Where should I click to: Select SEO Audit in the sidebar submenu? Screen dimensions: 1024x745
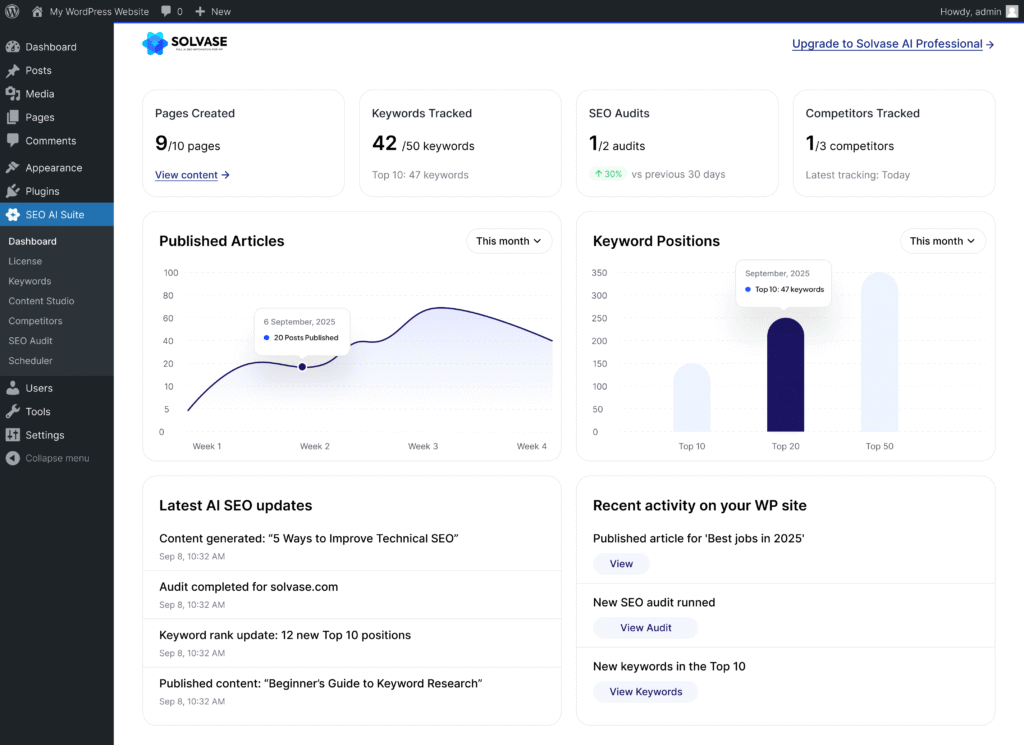click(x=30, y=341)
